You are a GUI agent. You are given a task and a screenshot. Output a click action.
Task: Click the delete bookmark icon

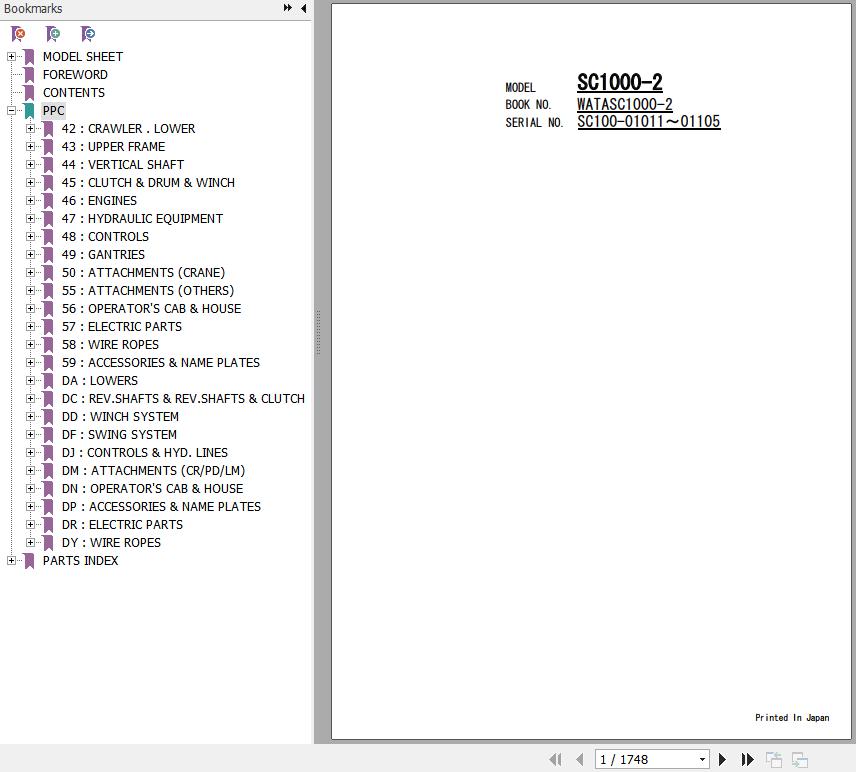18,34
